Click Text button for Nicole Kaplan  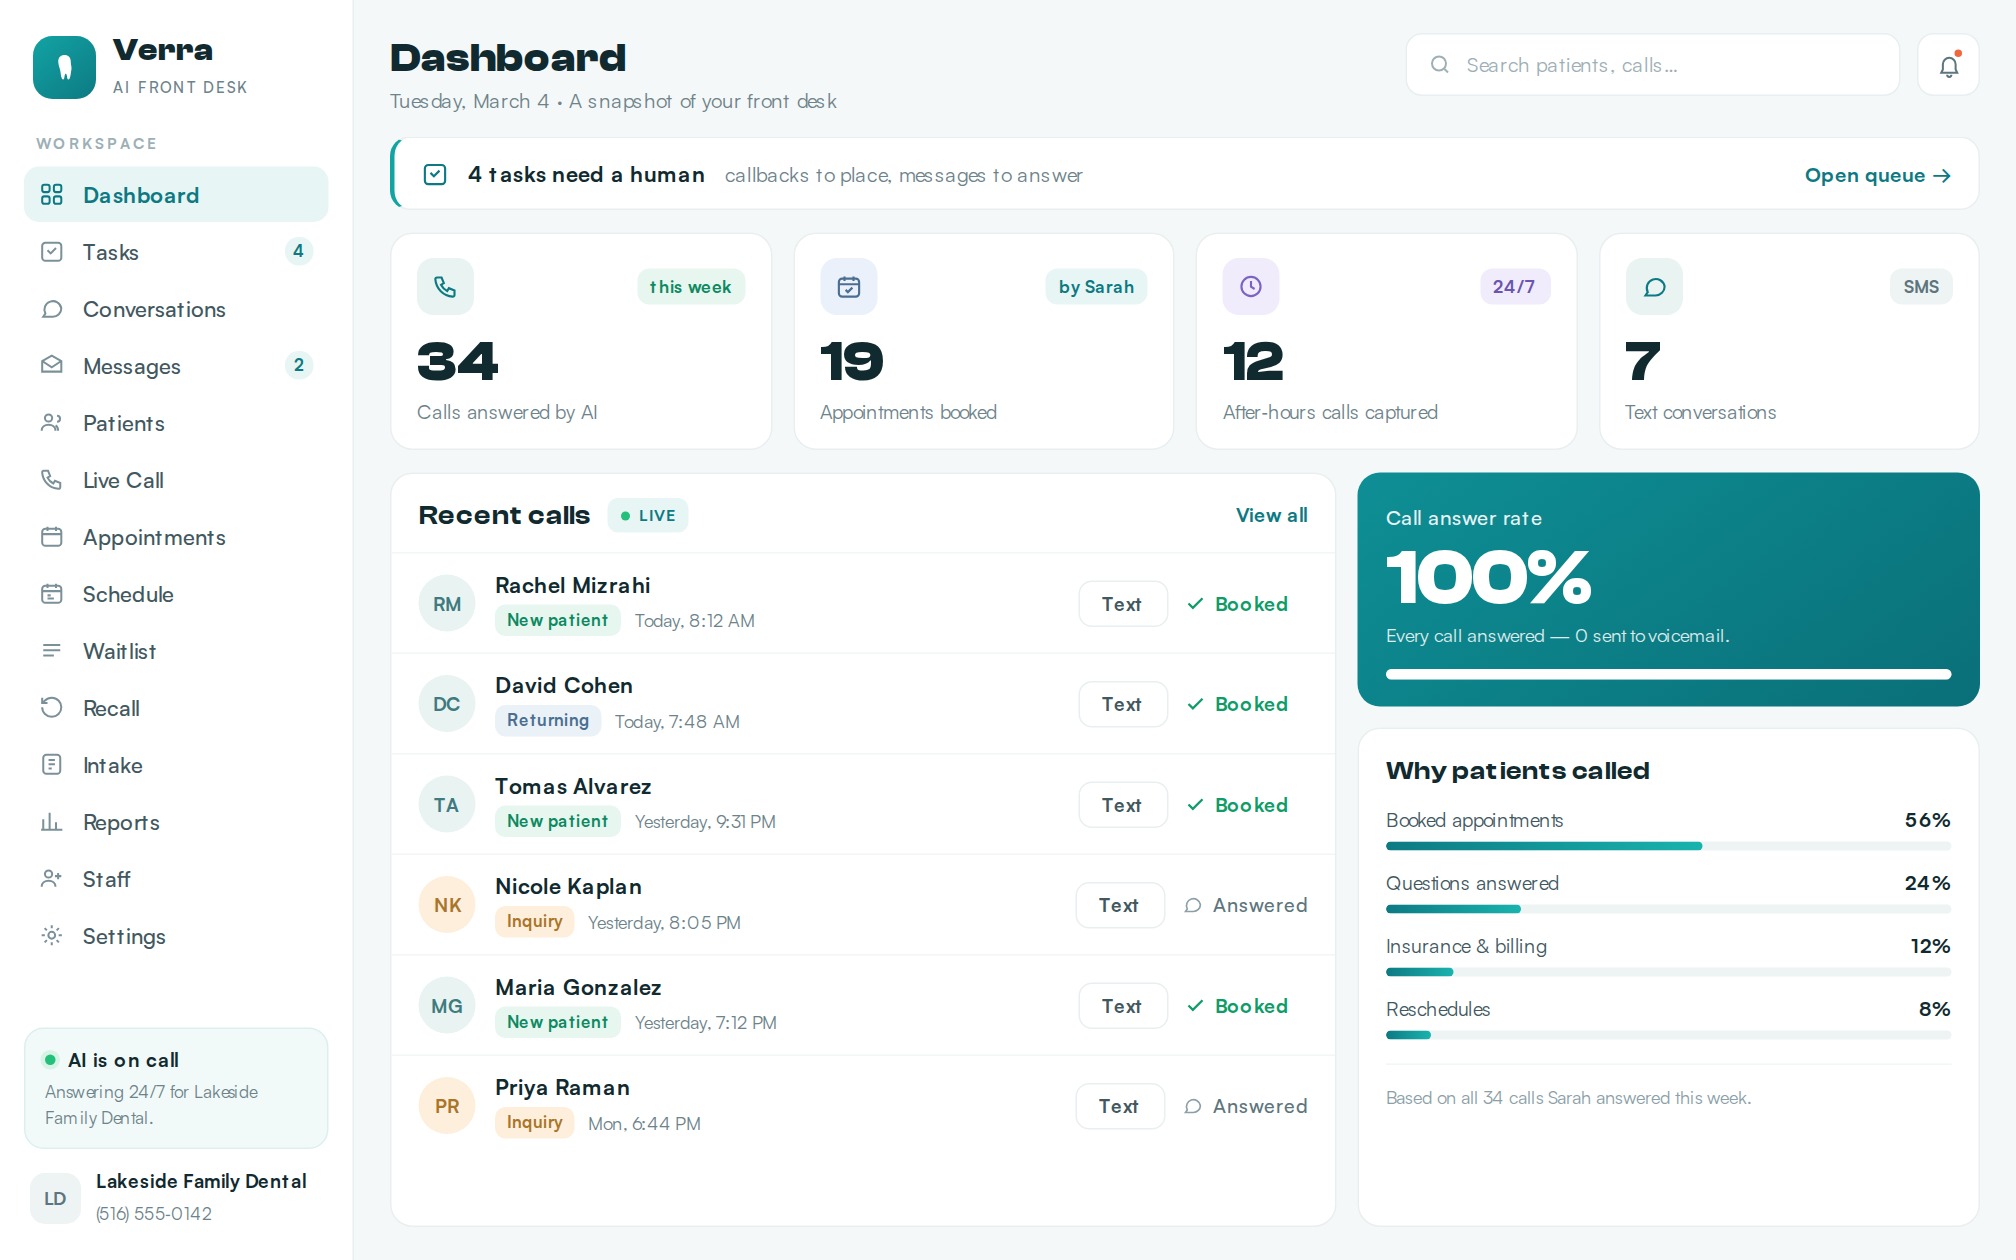click(1120, 905)
